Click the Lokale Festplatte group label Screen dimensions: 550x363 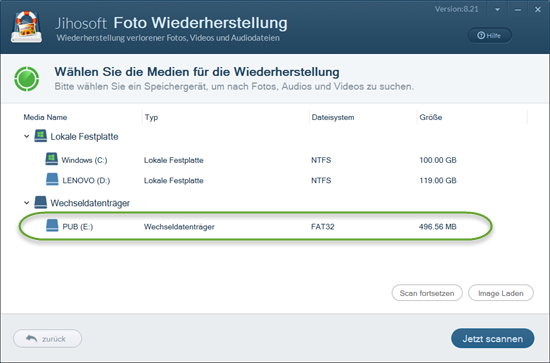(x=84, y=136)
